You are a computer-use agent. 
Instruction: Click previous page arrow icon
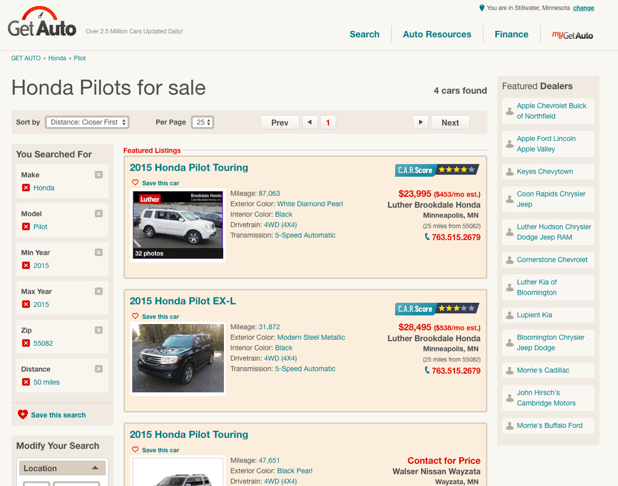coord(310,122)
